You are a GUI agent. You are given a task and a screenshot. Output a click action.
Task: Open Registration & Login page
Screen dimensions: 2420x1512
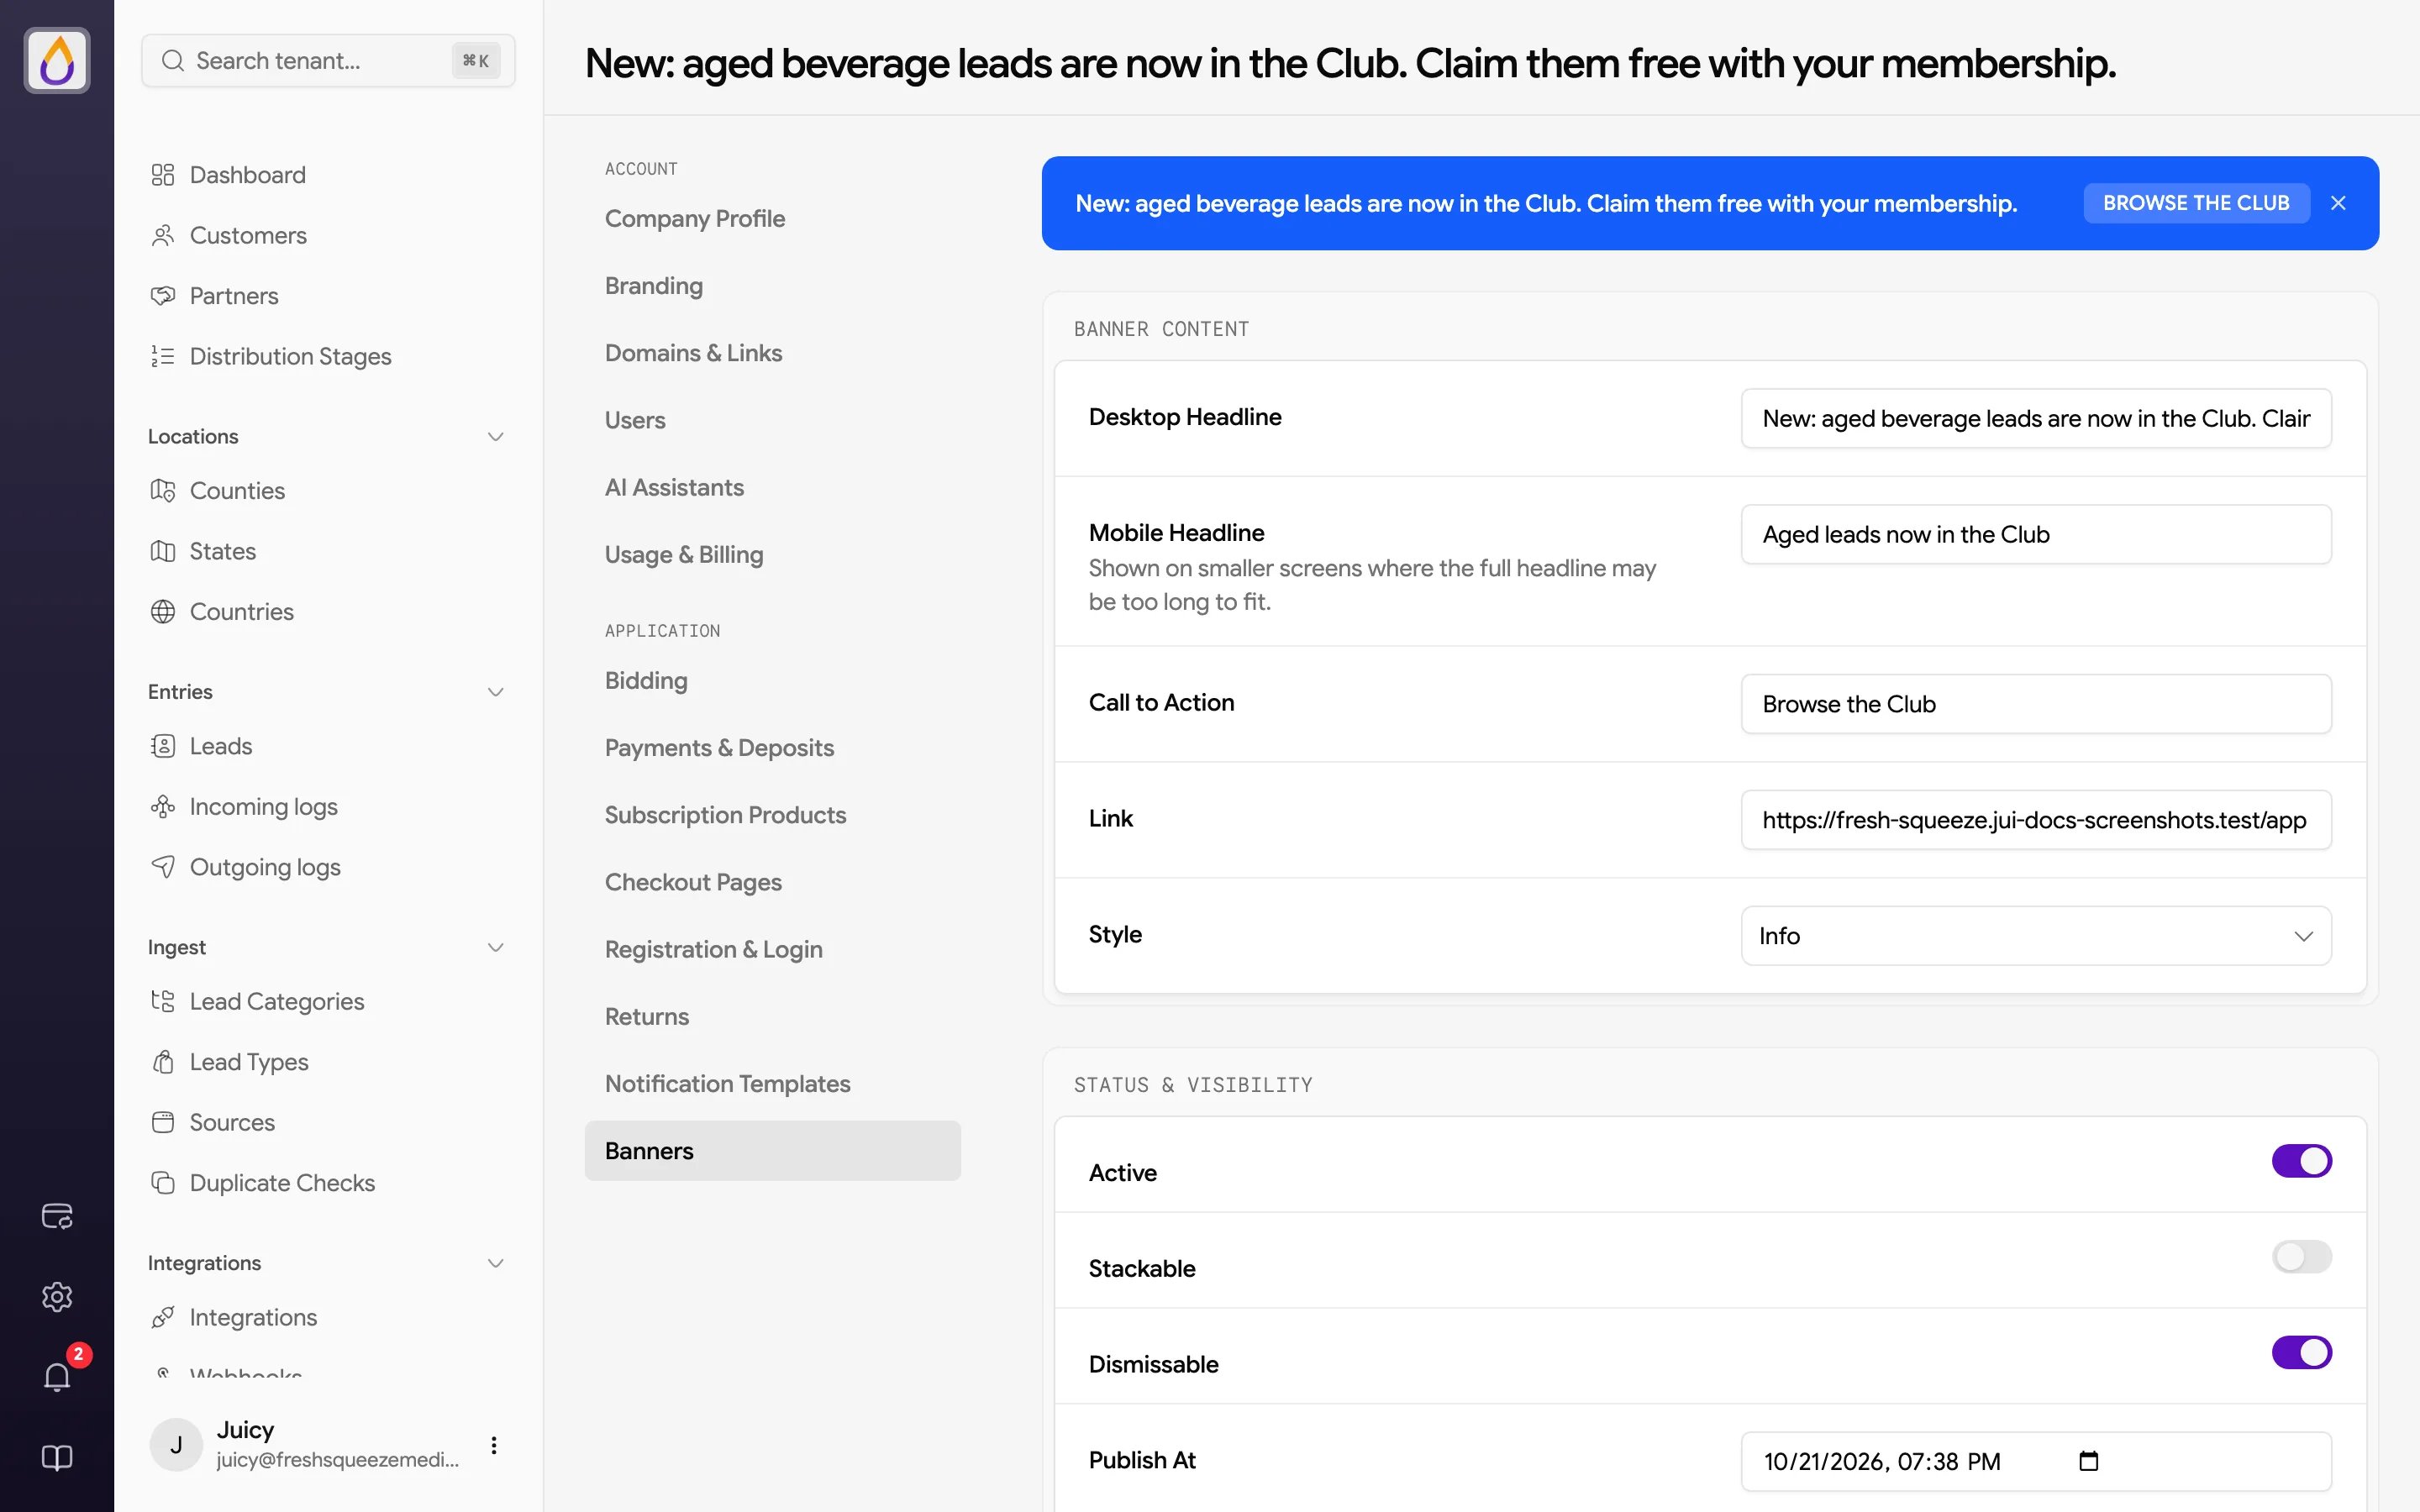(x=713, y=950)
